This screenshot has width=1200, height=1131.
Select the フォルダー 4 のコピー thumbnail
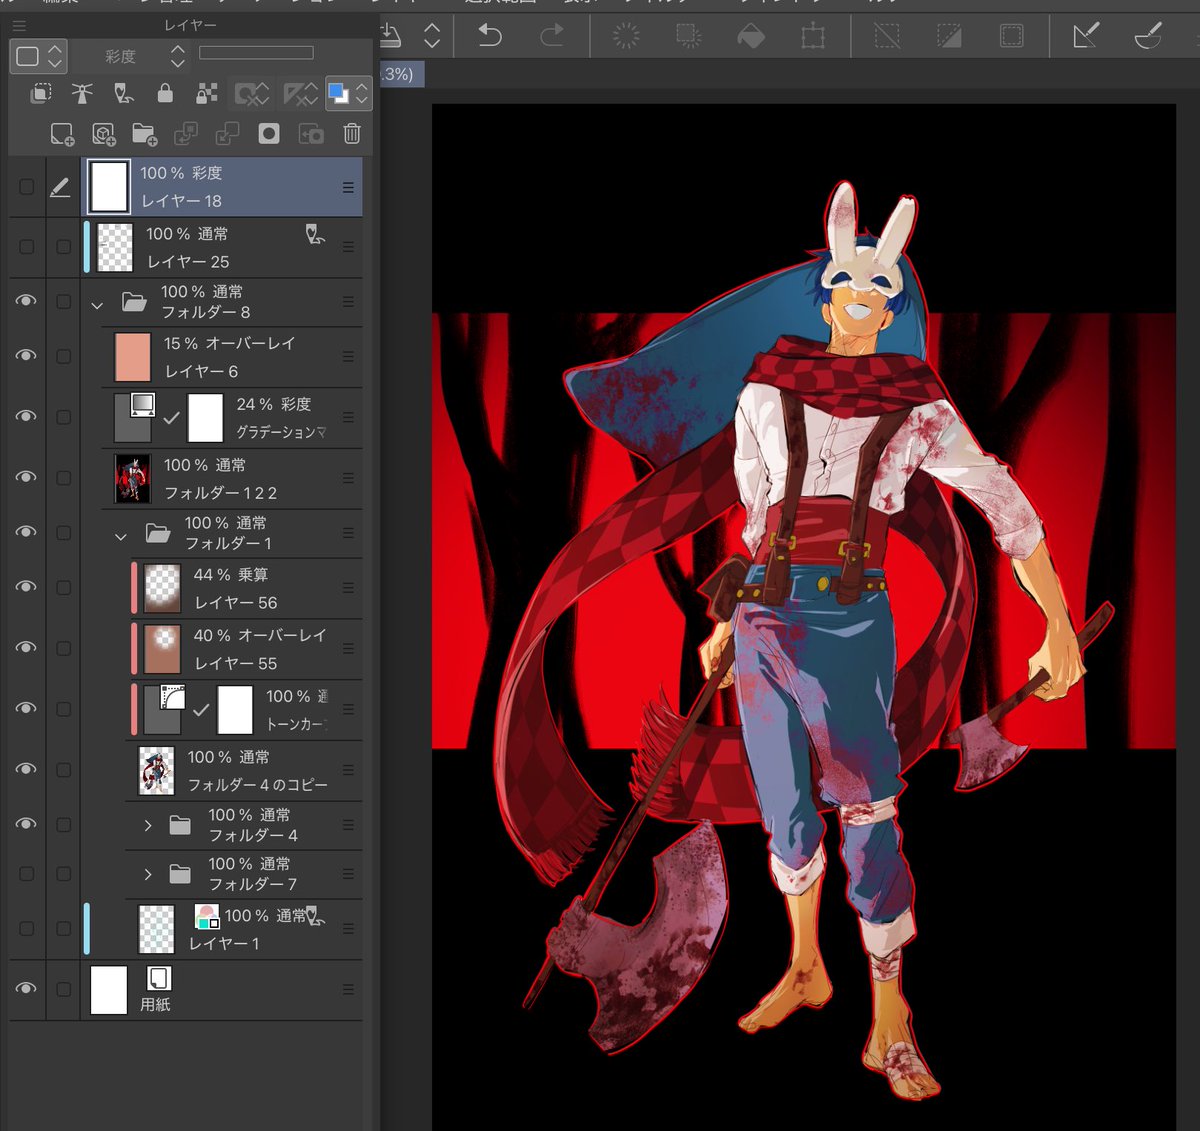tap(156, 770)
